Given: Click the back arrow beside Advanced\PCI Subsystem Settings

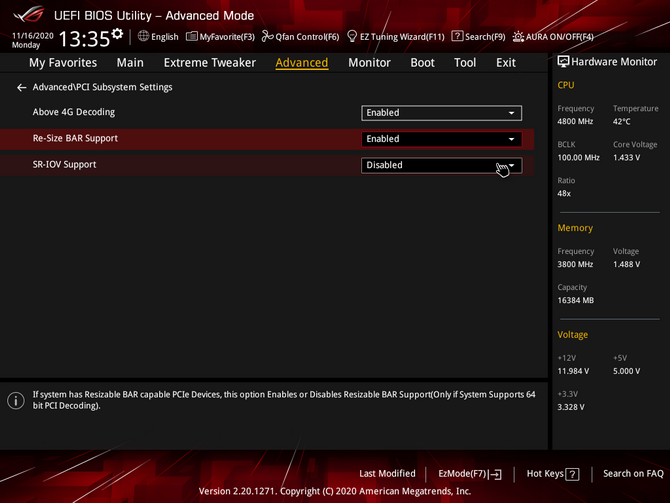Looking at the screenshot, I should (21, 88).
